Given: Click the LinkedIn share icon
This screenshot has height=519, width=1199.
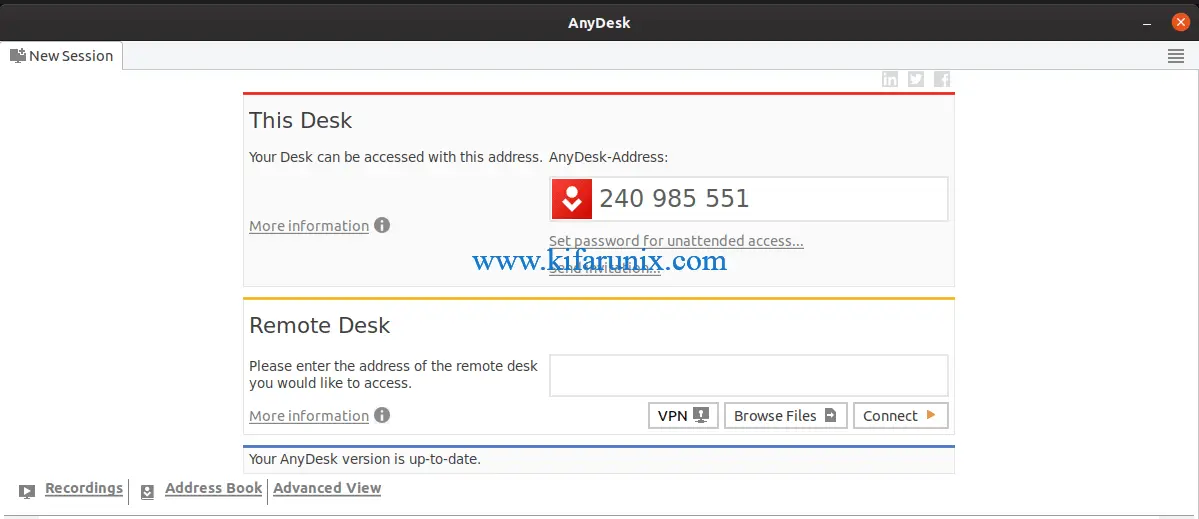Looking at the screenshot, I should [x=890, y=80].
